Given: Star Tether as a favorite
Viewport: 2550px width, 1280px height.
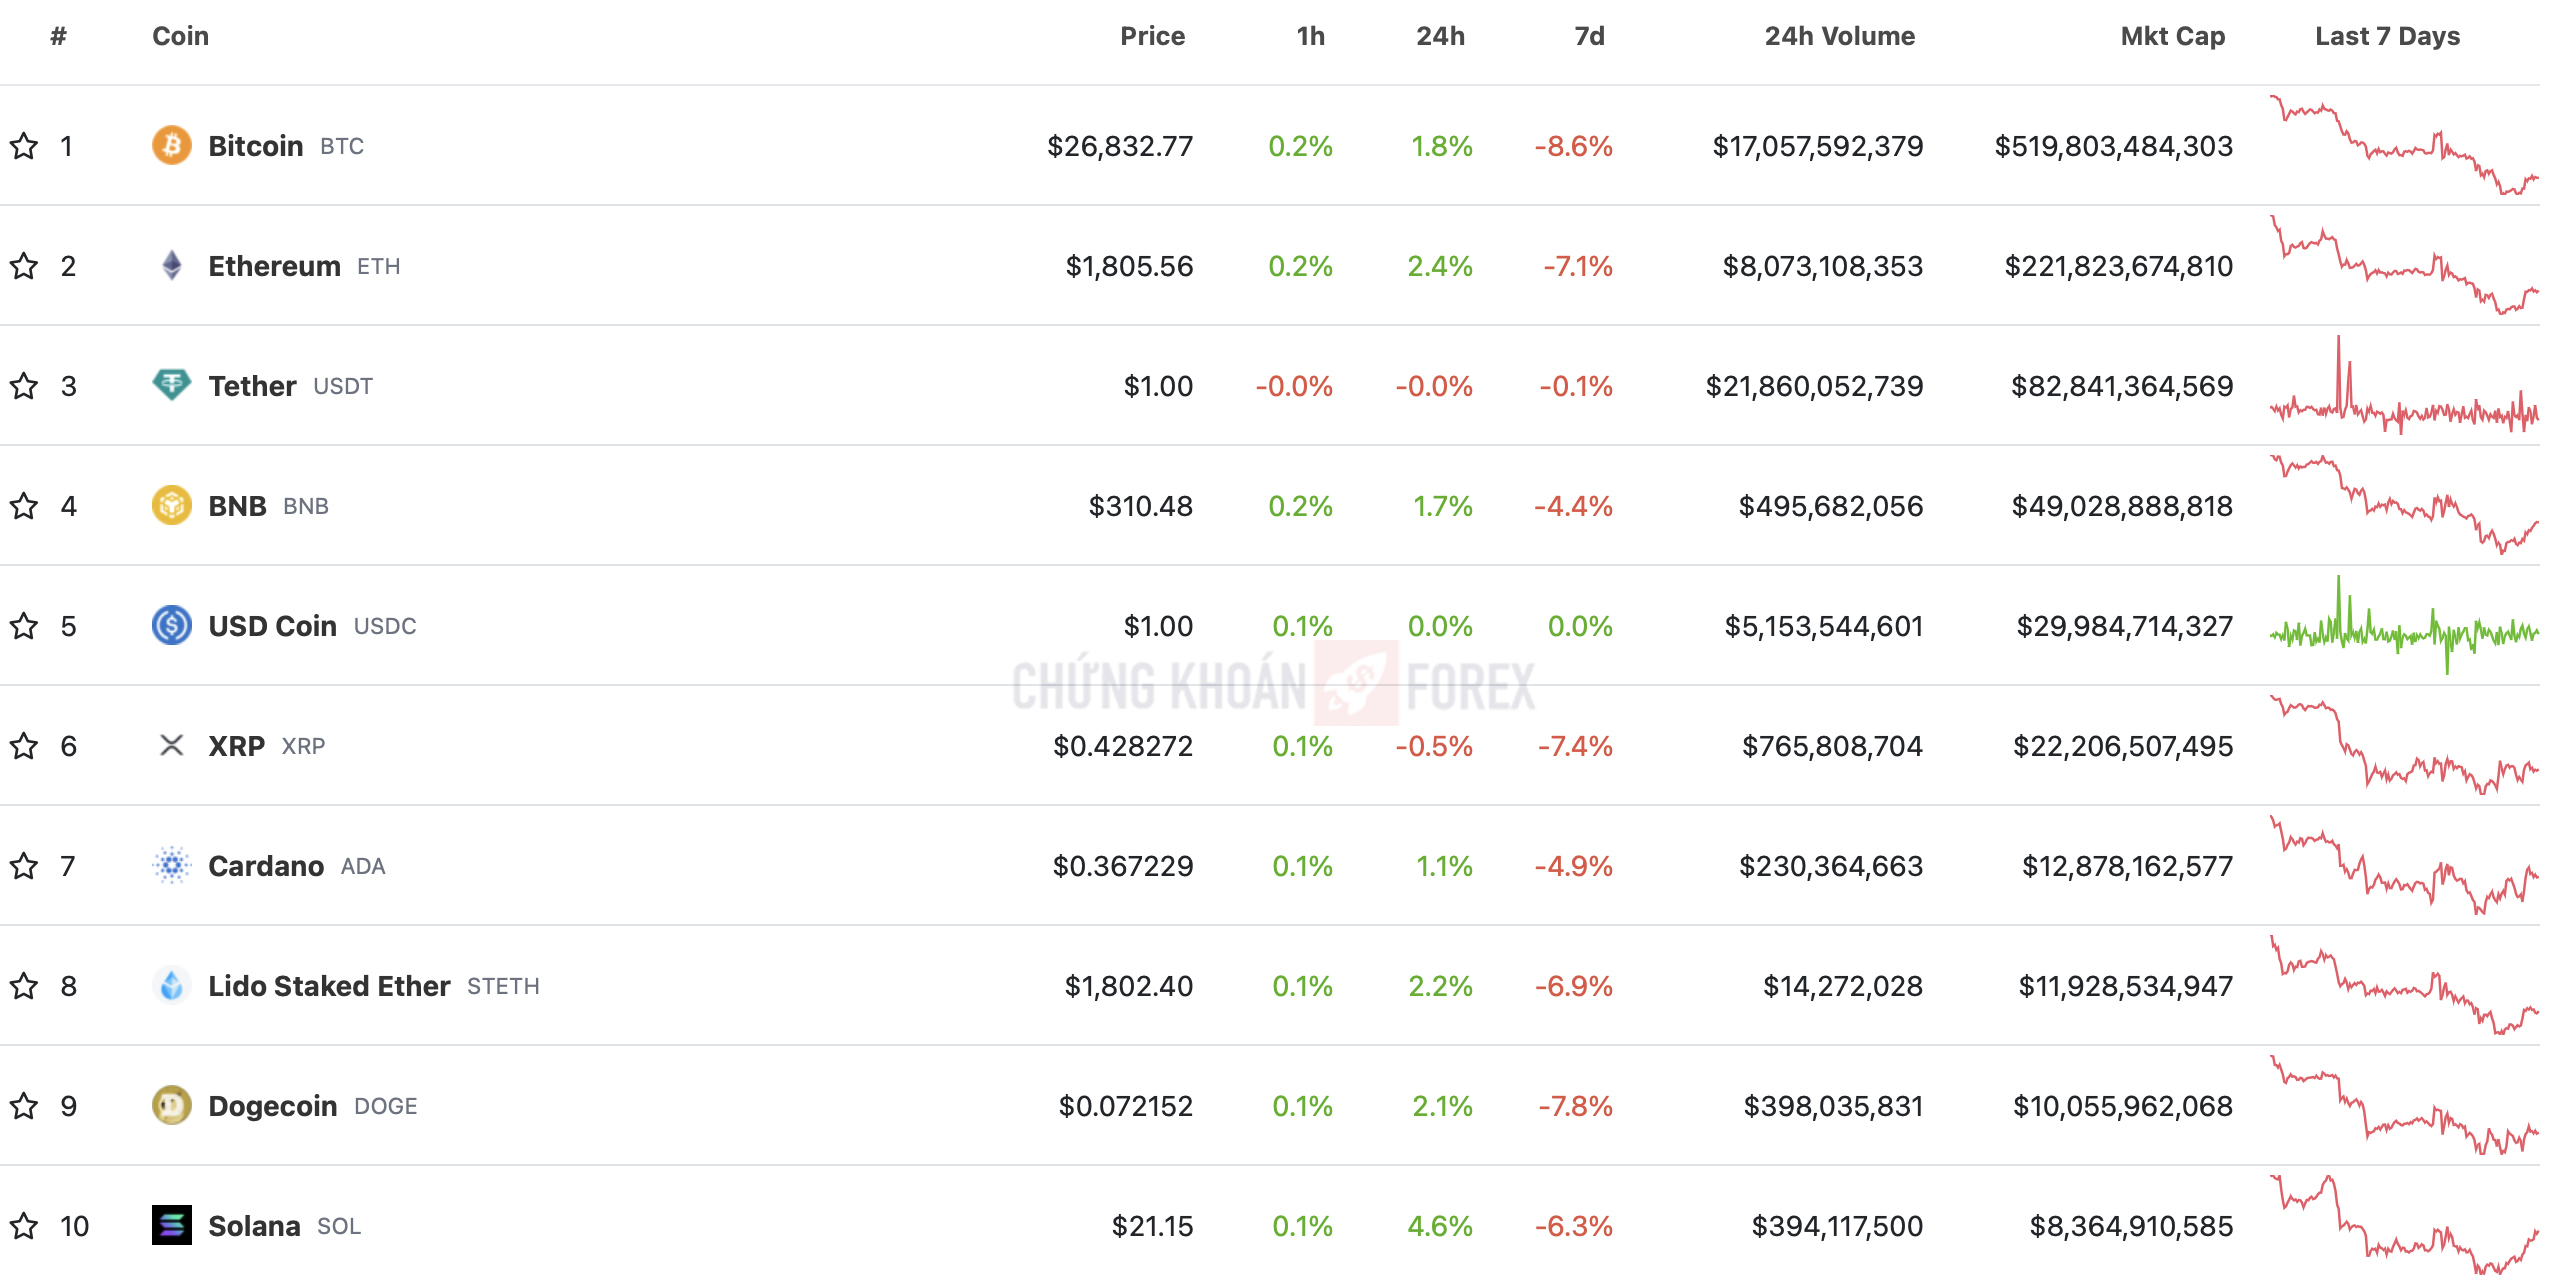Looking at the screenshot, I should pyautogui.click(x=24, y=386).
